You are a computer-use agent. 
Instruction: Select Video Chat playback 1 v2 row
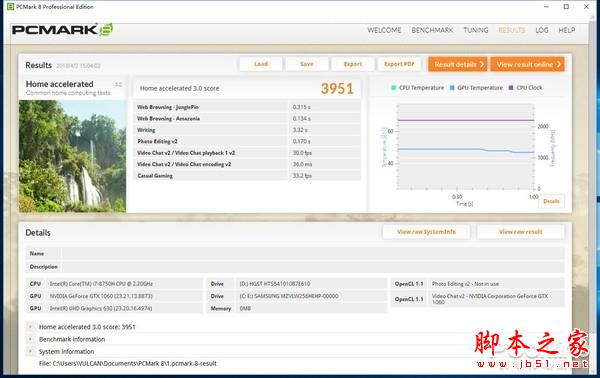tap(247, 153)
